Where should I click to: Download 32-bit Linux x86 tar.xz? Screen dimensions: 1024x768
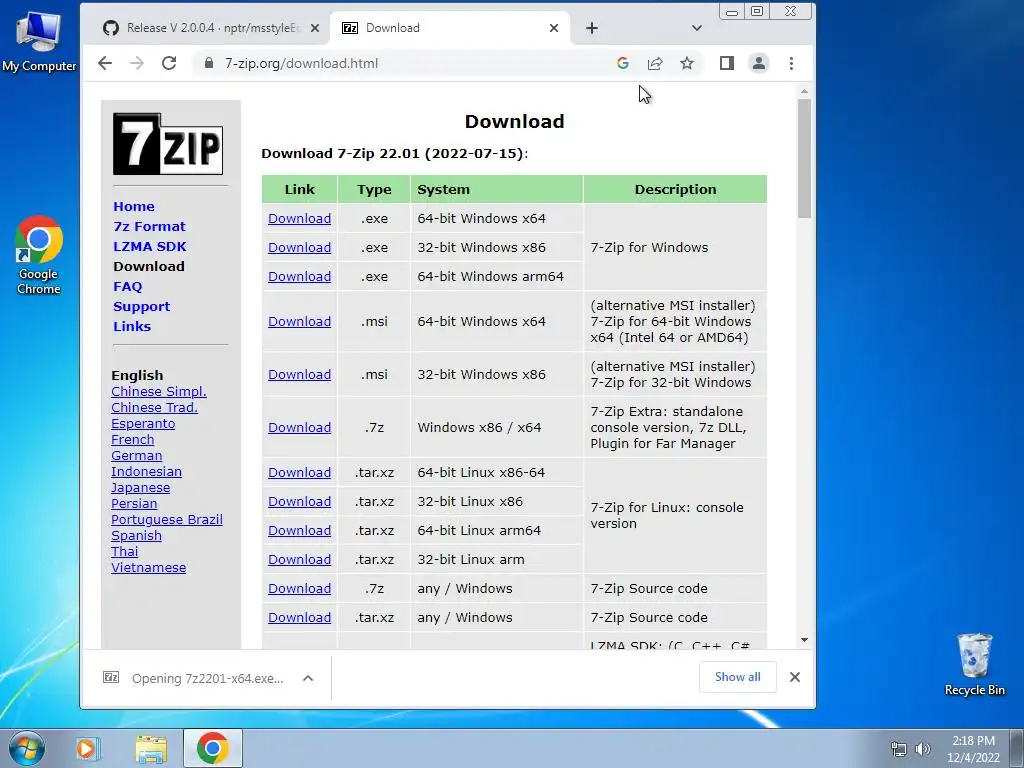point(299,502)
